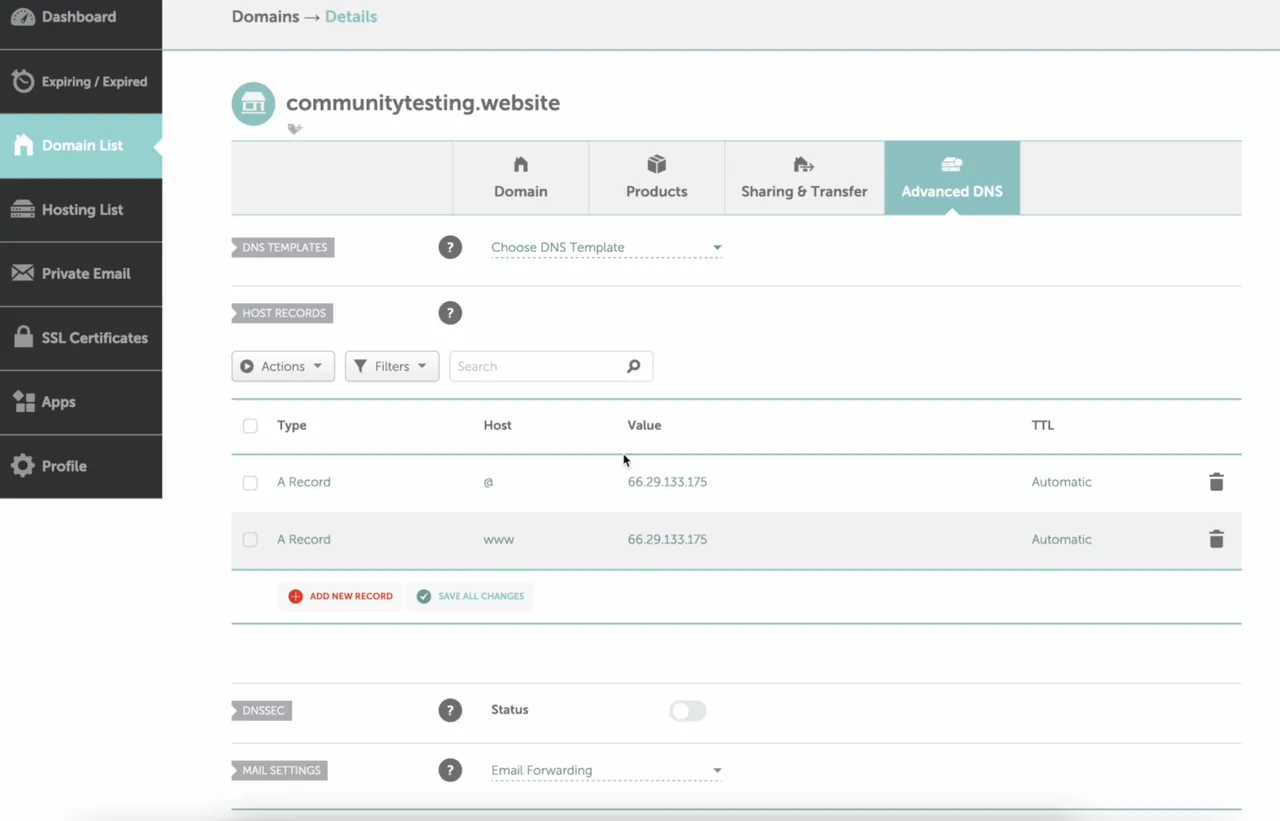Screen dimensions: 1280x821
Task: Delete the @ A Record via trash icon
Action: click(x=1216, y=482)
